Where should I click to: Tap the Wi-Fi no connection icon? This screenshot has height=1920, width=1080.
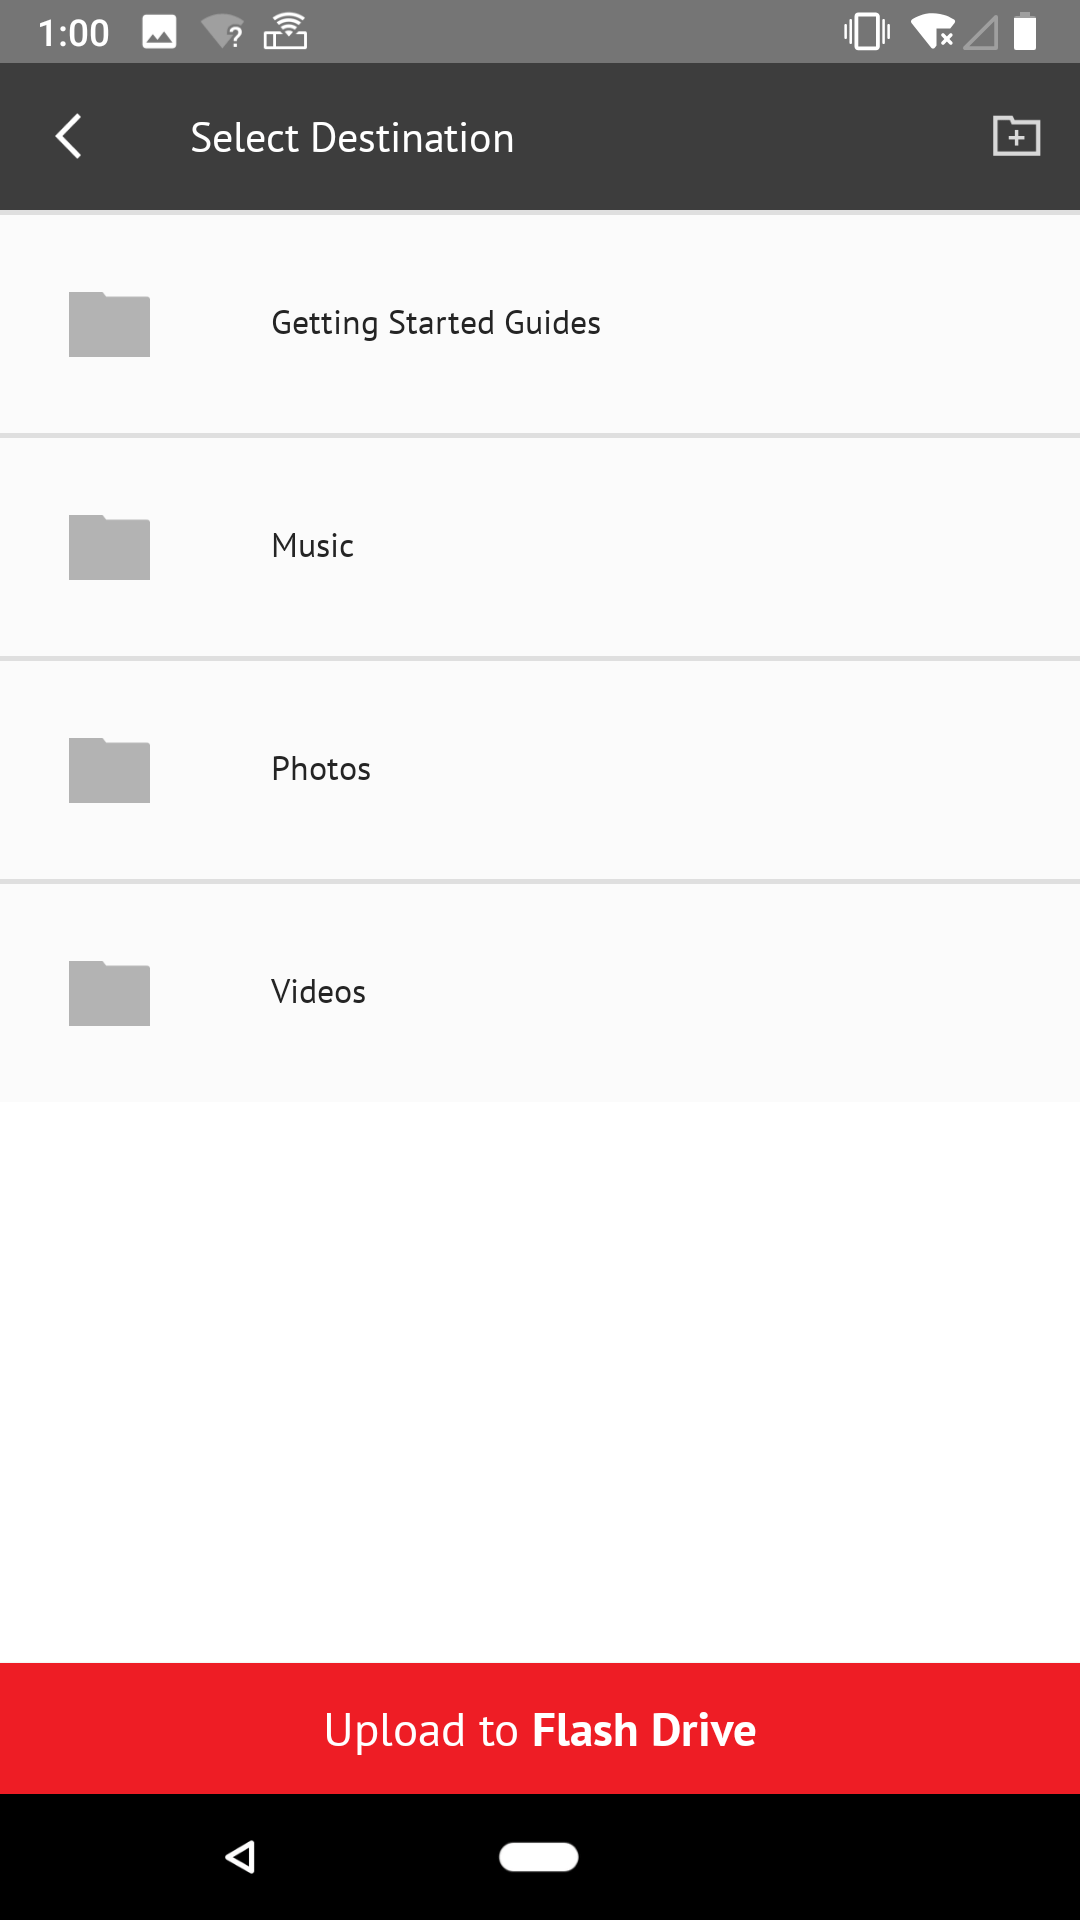click(932, 32)
